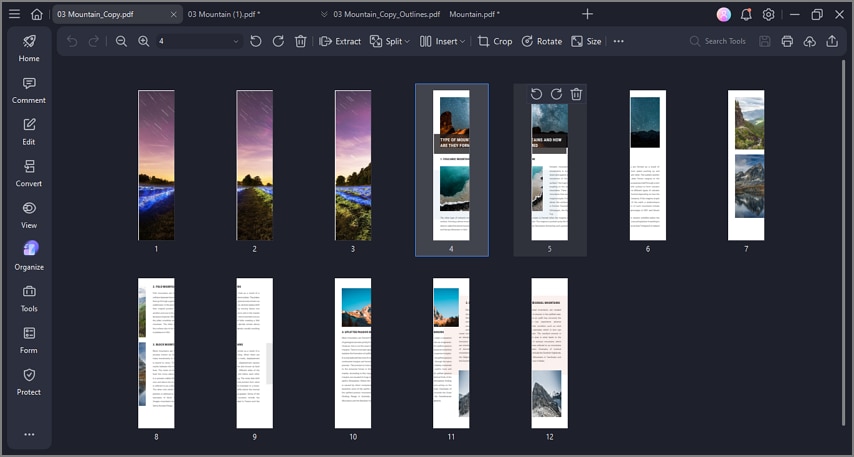Open the notifications bell
This screenshot has height=457, width=854.
coord(746,15)
